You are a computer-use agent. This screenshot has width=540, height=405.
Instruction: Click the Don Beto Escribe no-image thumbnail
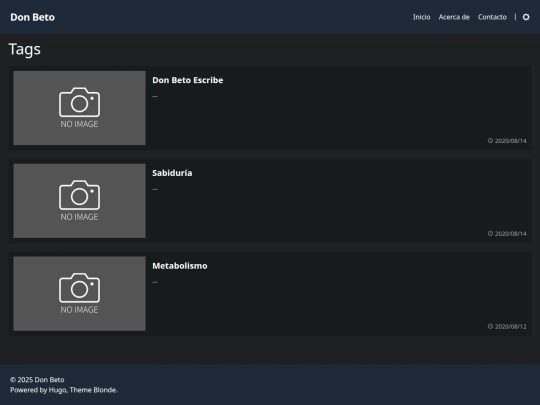(x=80, y=108)
